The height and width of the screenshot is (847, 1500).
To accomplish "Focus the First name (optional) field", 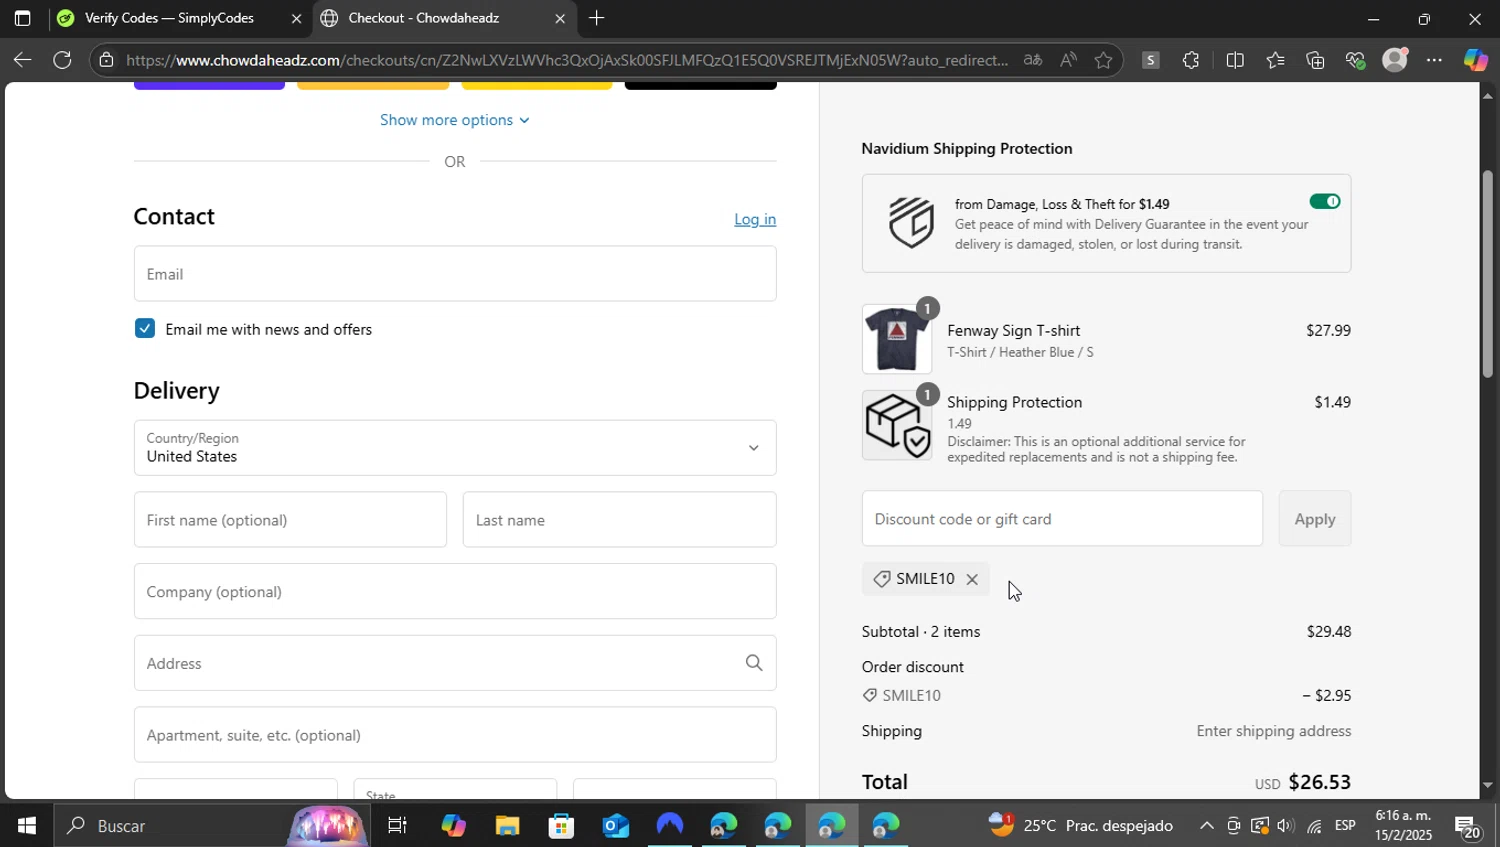I will [290, 519].
